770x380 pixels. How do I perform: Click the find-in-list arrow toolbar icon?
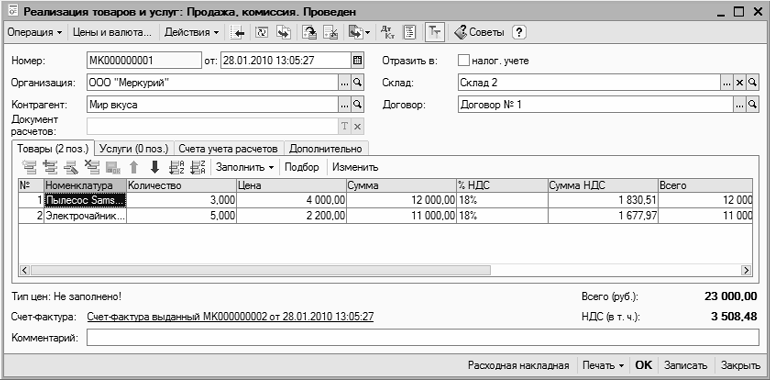(239, 33)
